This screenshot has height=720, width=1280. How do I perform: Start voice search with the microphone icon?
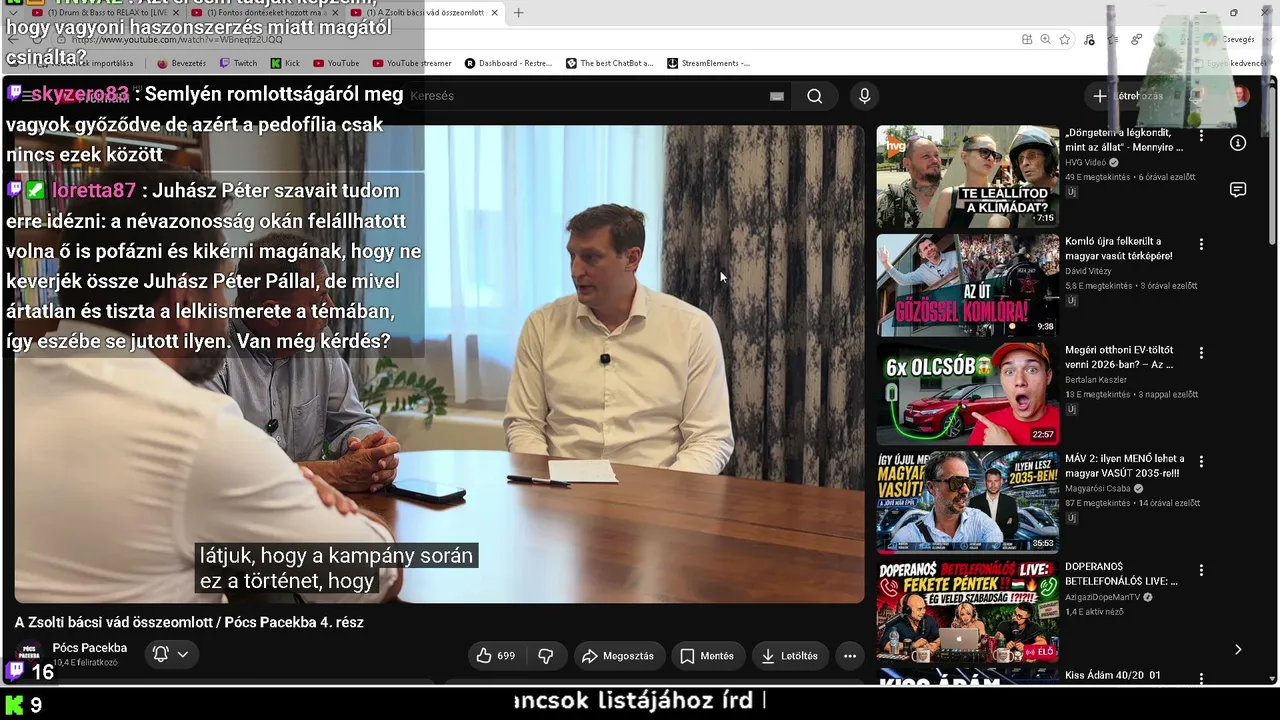[x=865, y=96]
